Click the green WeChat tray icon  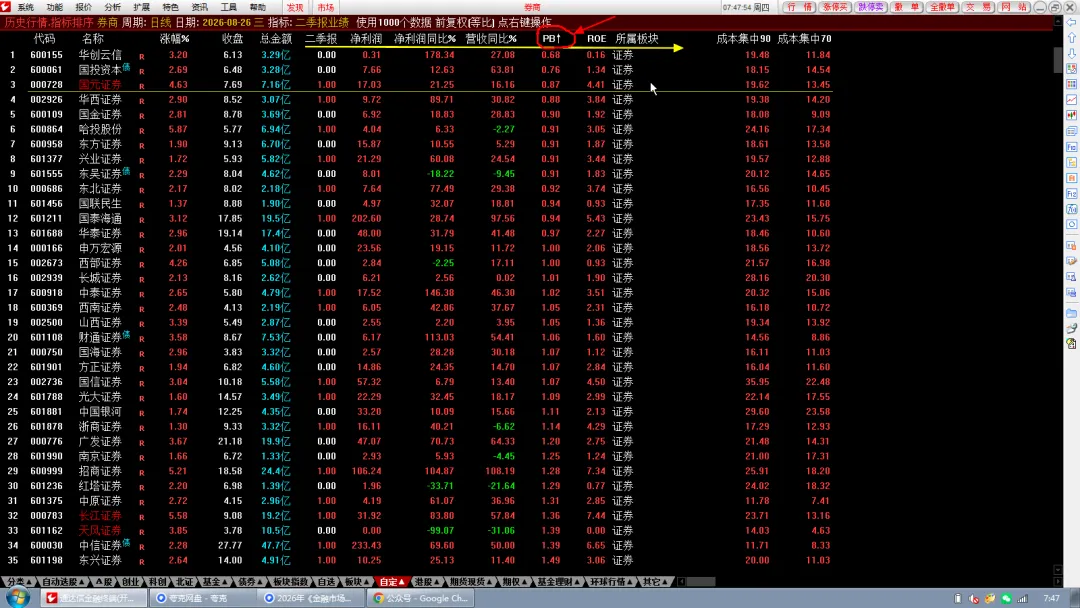1006,598
